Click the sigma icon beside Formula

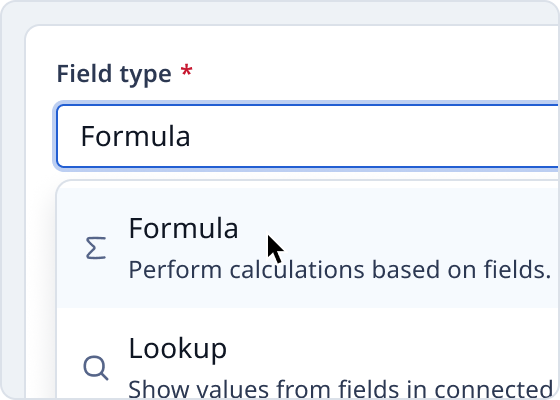click(x=96, y=248)
